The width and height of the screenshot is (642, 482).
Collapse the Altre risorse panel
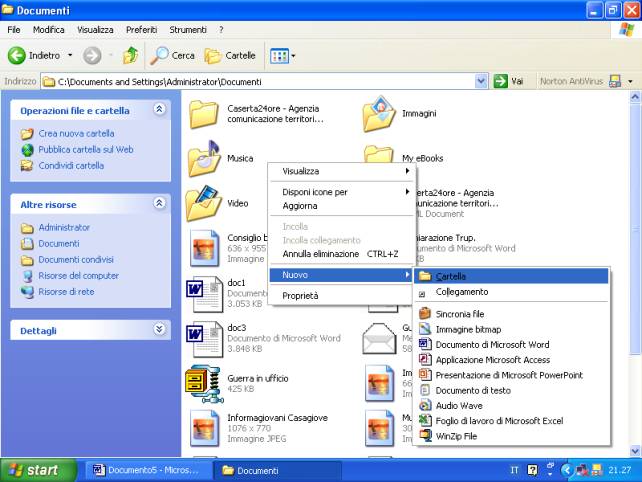[159, 203]
